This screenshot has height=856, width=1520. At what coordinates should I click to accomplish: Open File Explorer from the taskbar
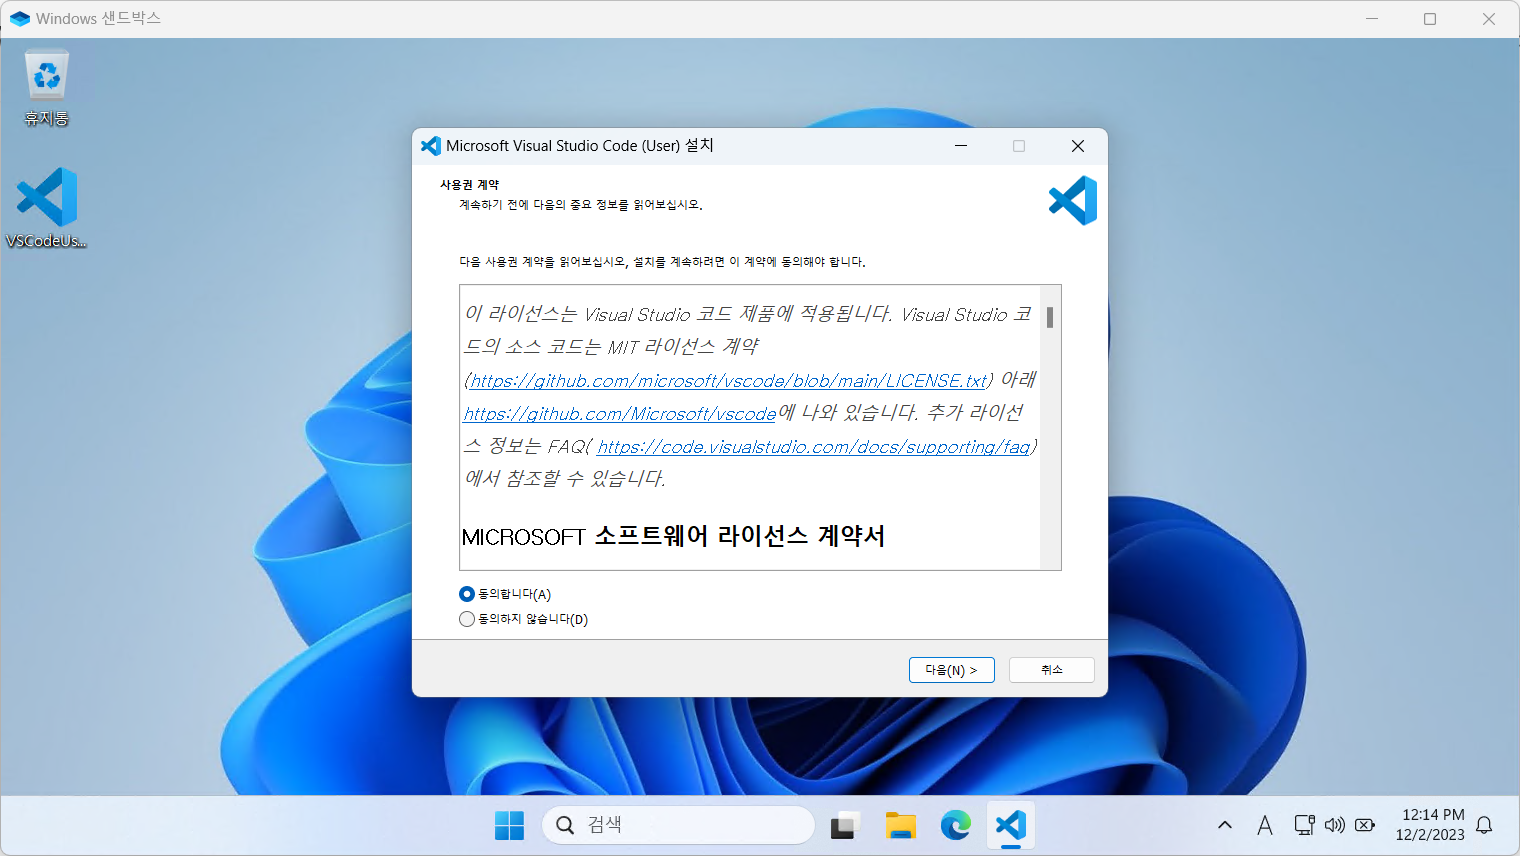tap(901, 825)
